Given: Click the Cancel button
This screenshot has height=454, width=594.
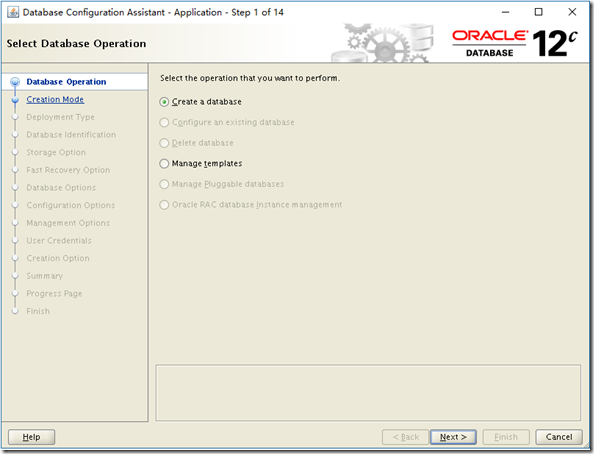Looking at the screenshot, I should tap(559, 437).
